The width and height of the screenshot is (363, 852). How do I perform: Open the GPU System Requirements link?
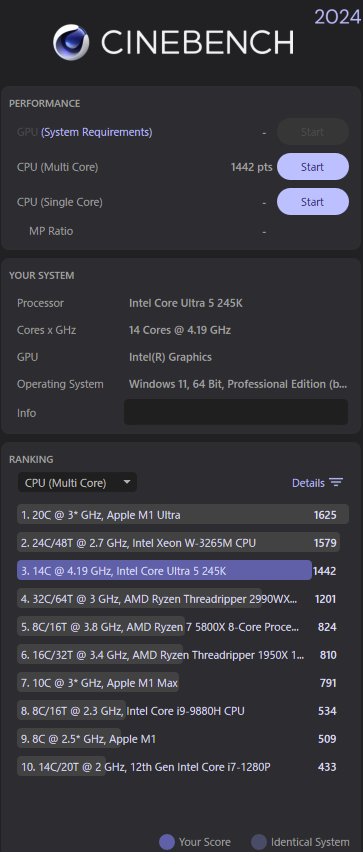click(97, 132)
